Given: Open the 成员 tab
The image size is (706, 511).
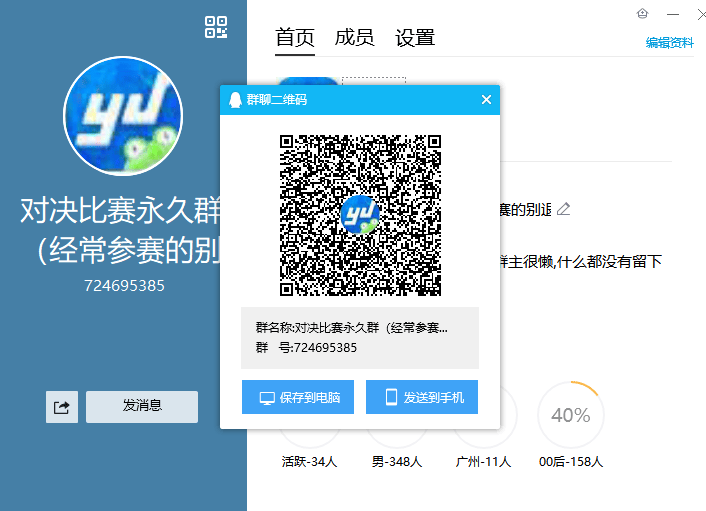Looking at the screenshot, I should 354,37.
